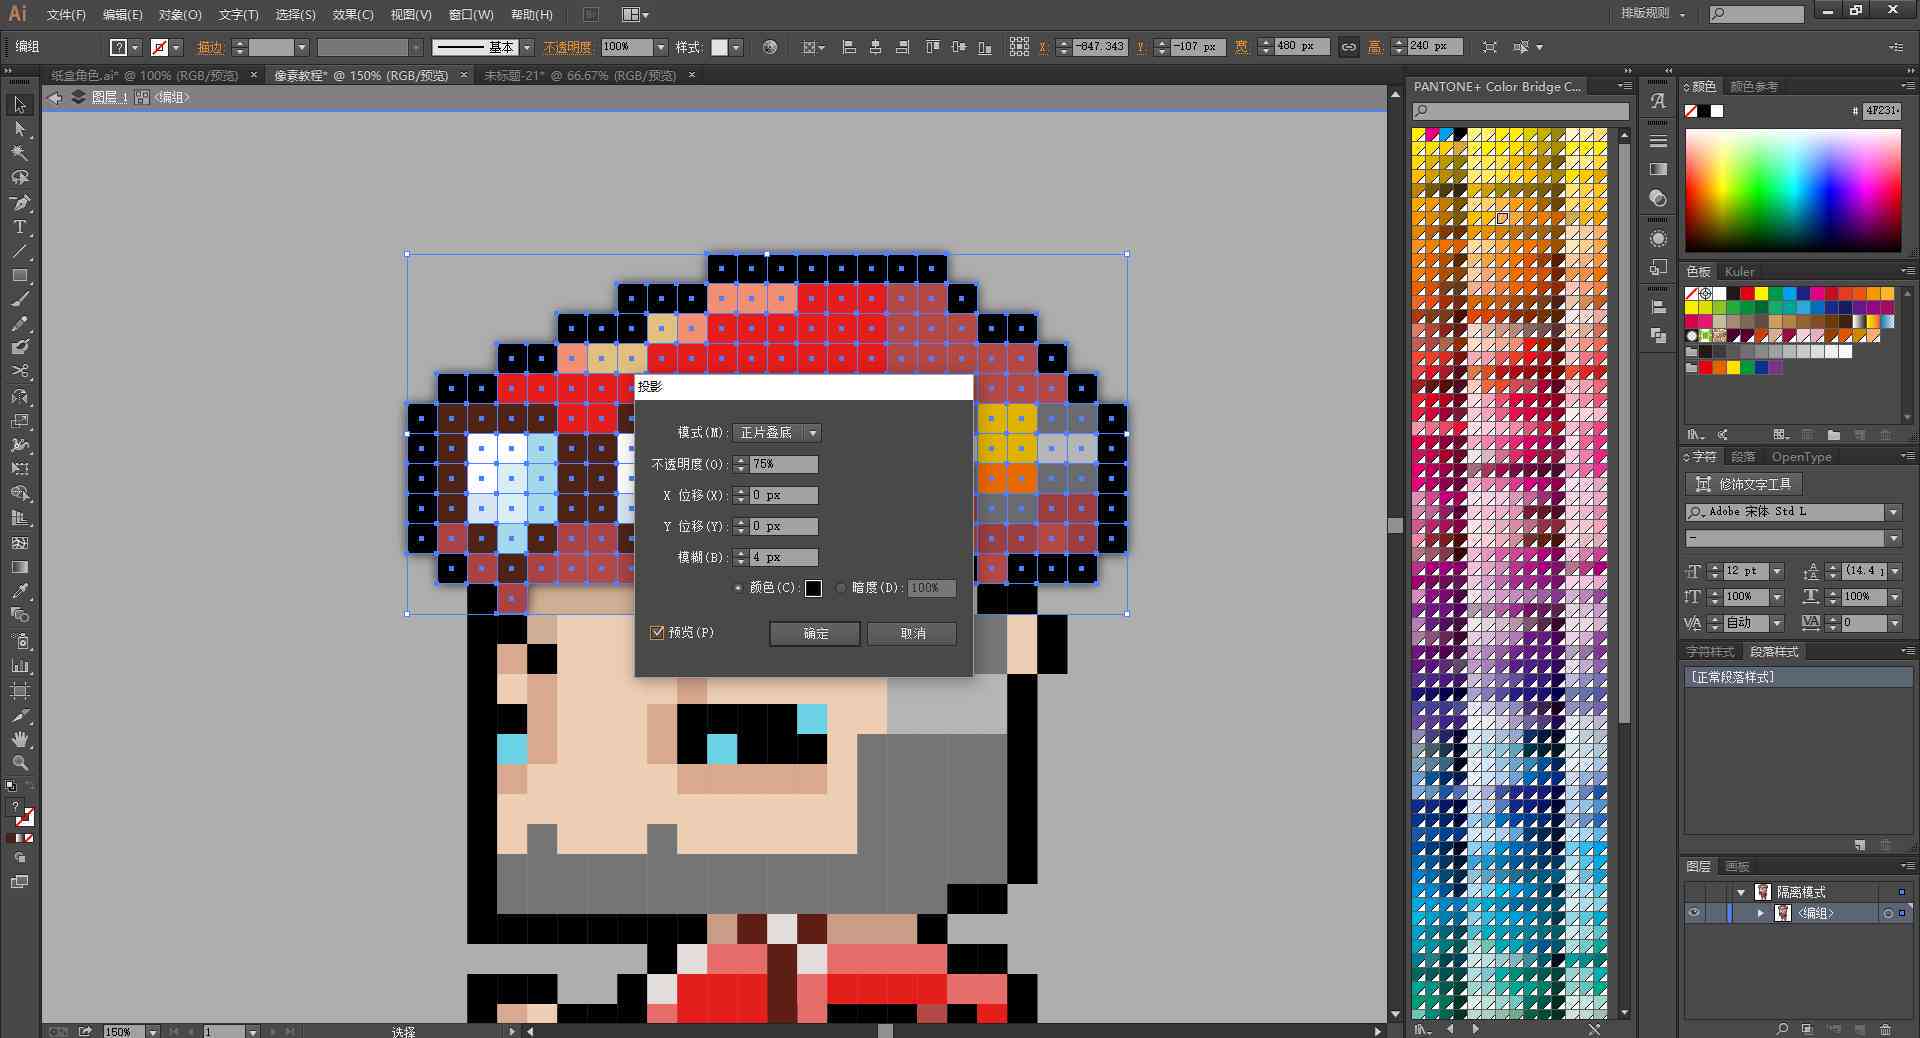Click the 修饰文字工具 button

pos(1744,484)
